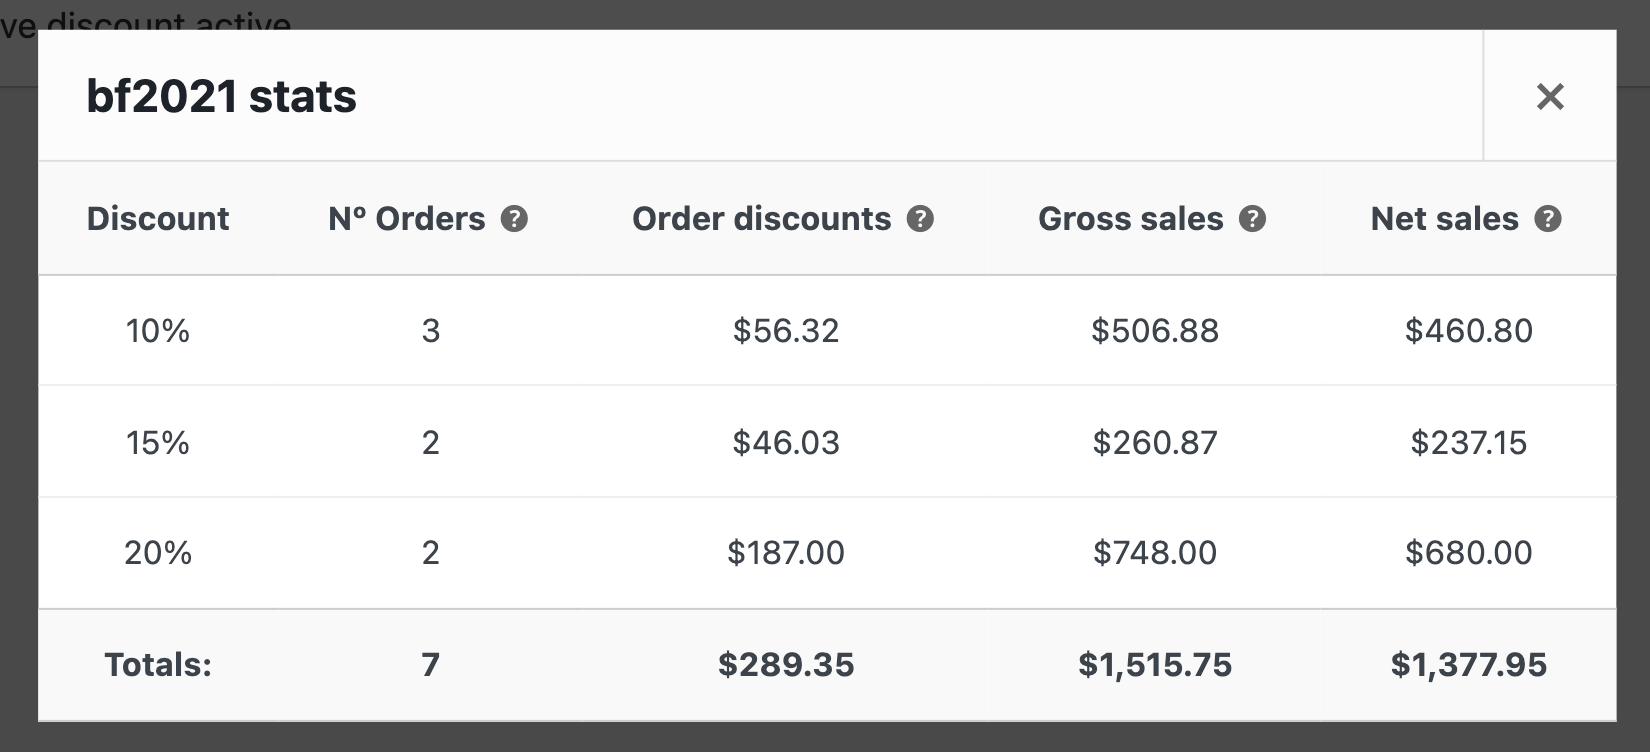This screenshot has width=1650, height=752.
Task: Select the help icon beside Nº Orders header
Action: click(x=514, y=218)
